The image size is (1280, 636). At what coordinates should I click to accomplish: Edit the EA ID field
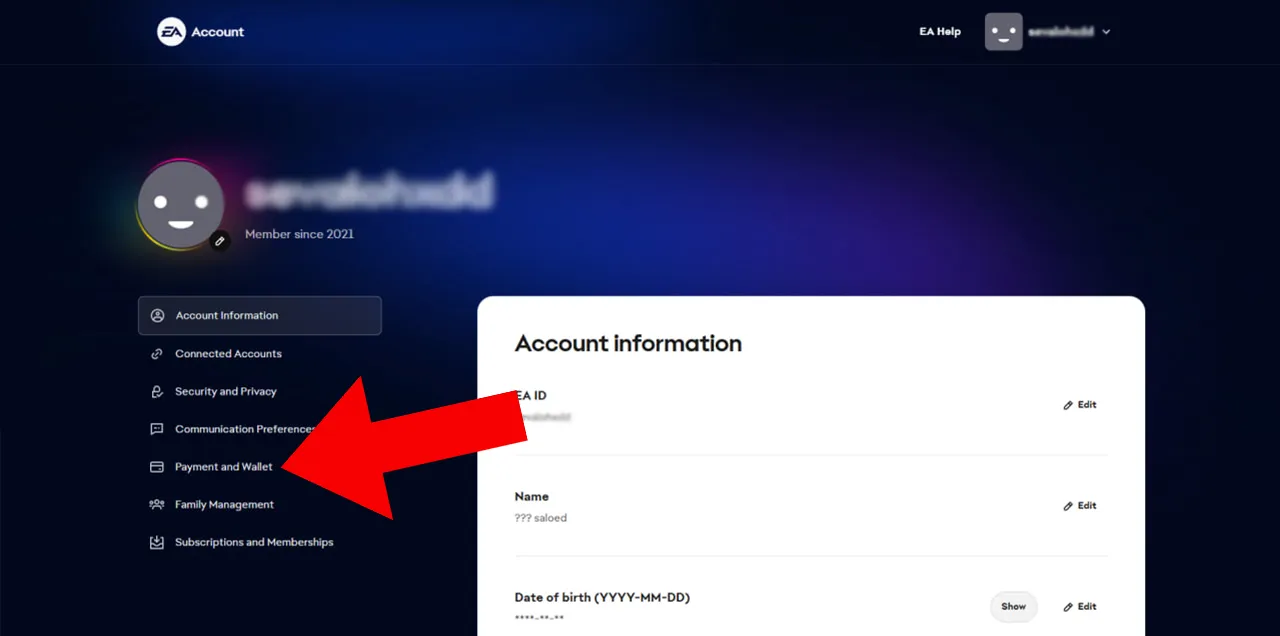[x=1080, y=405]
